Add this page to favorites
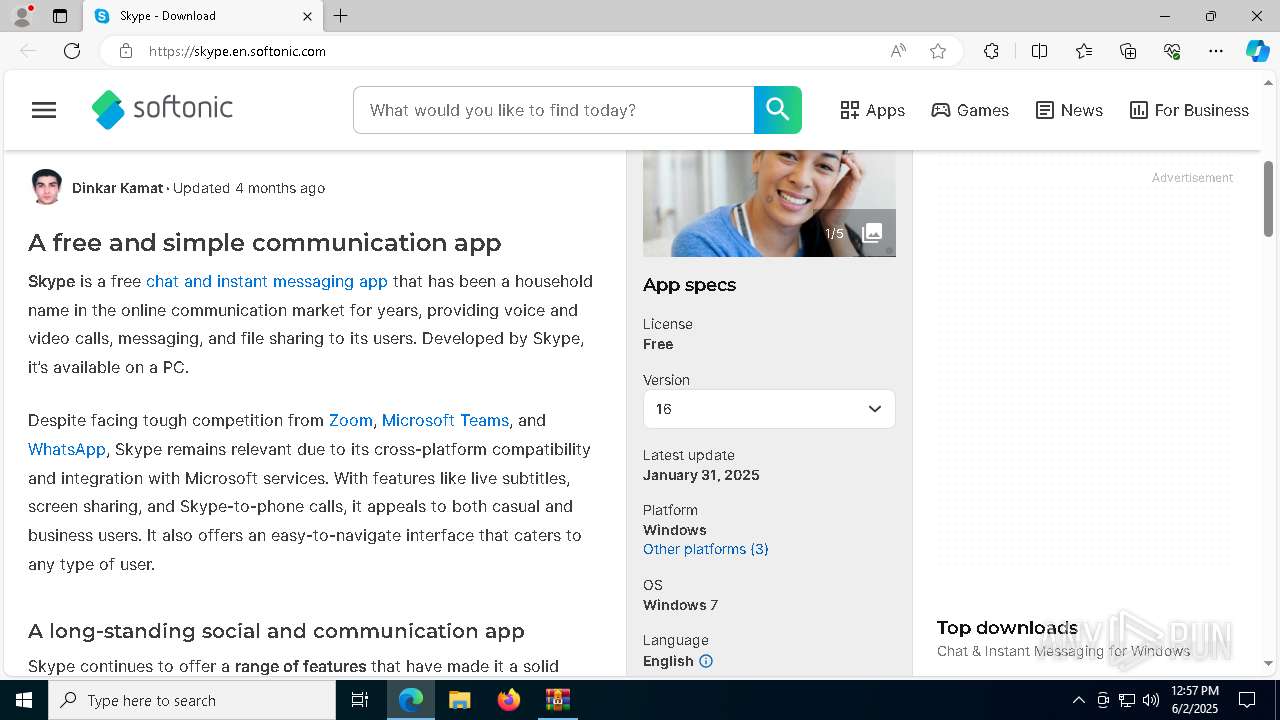Screen dimensions: 1280x720 click(x=938, y=51)
